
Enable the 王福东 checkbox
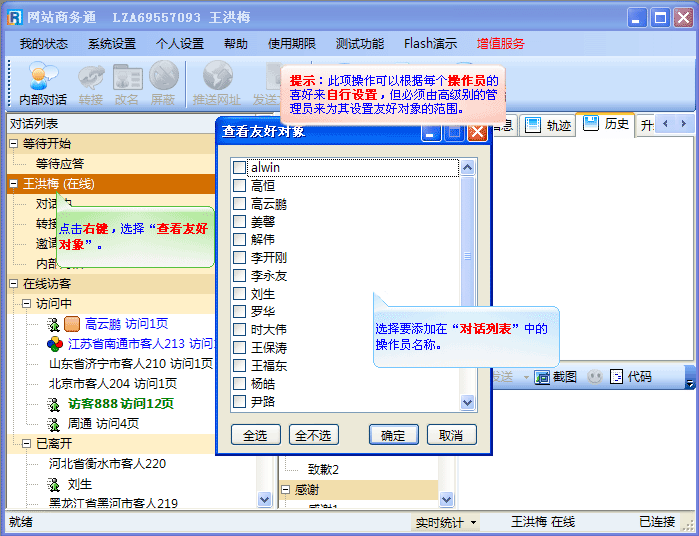239,366
